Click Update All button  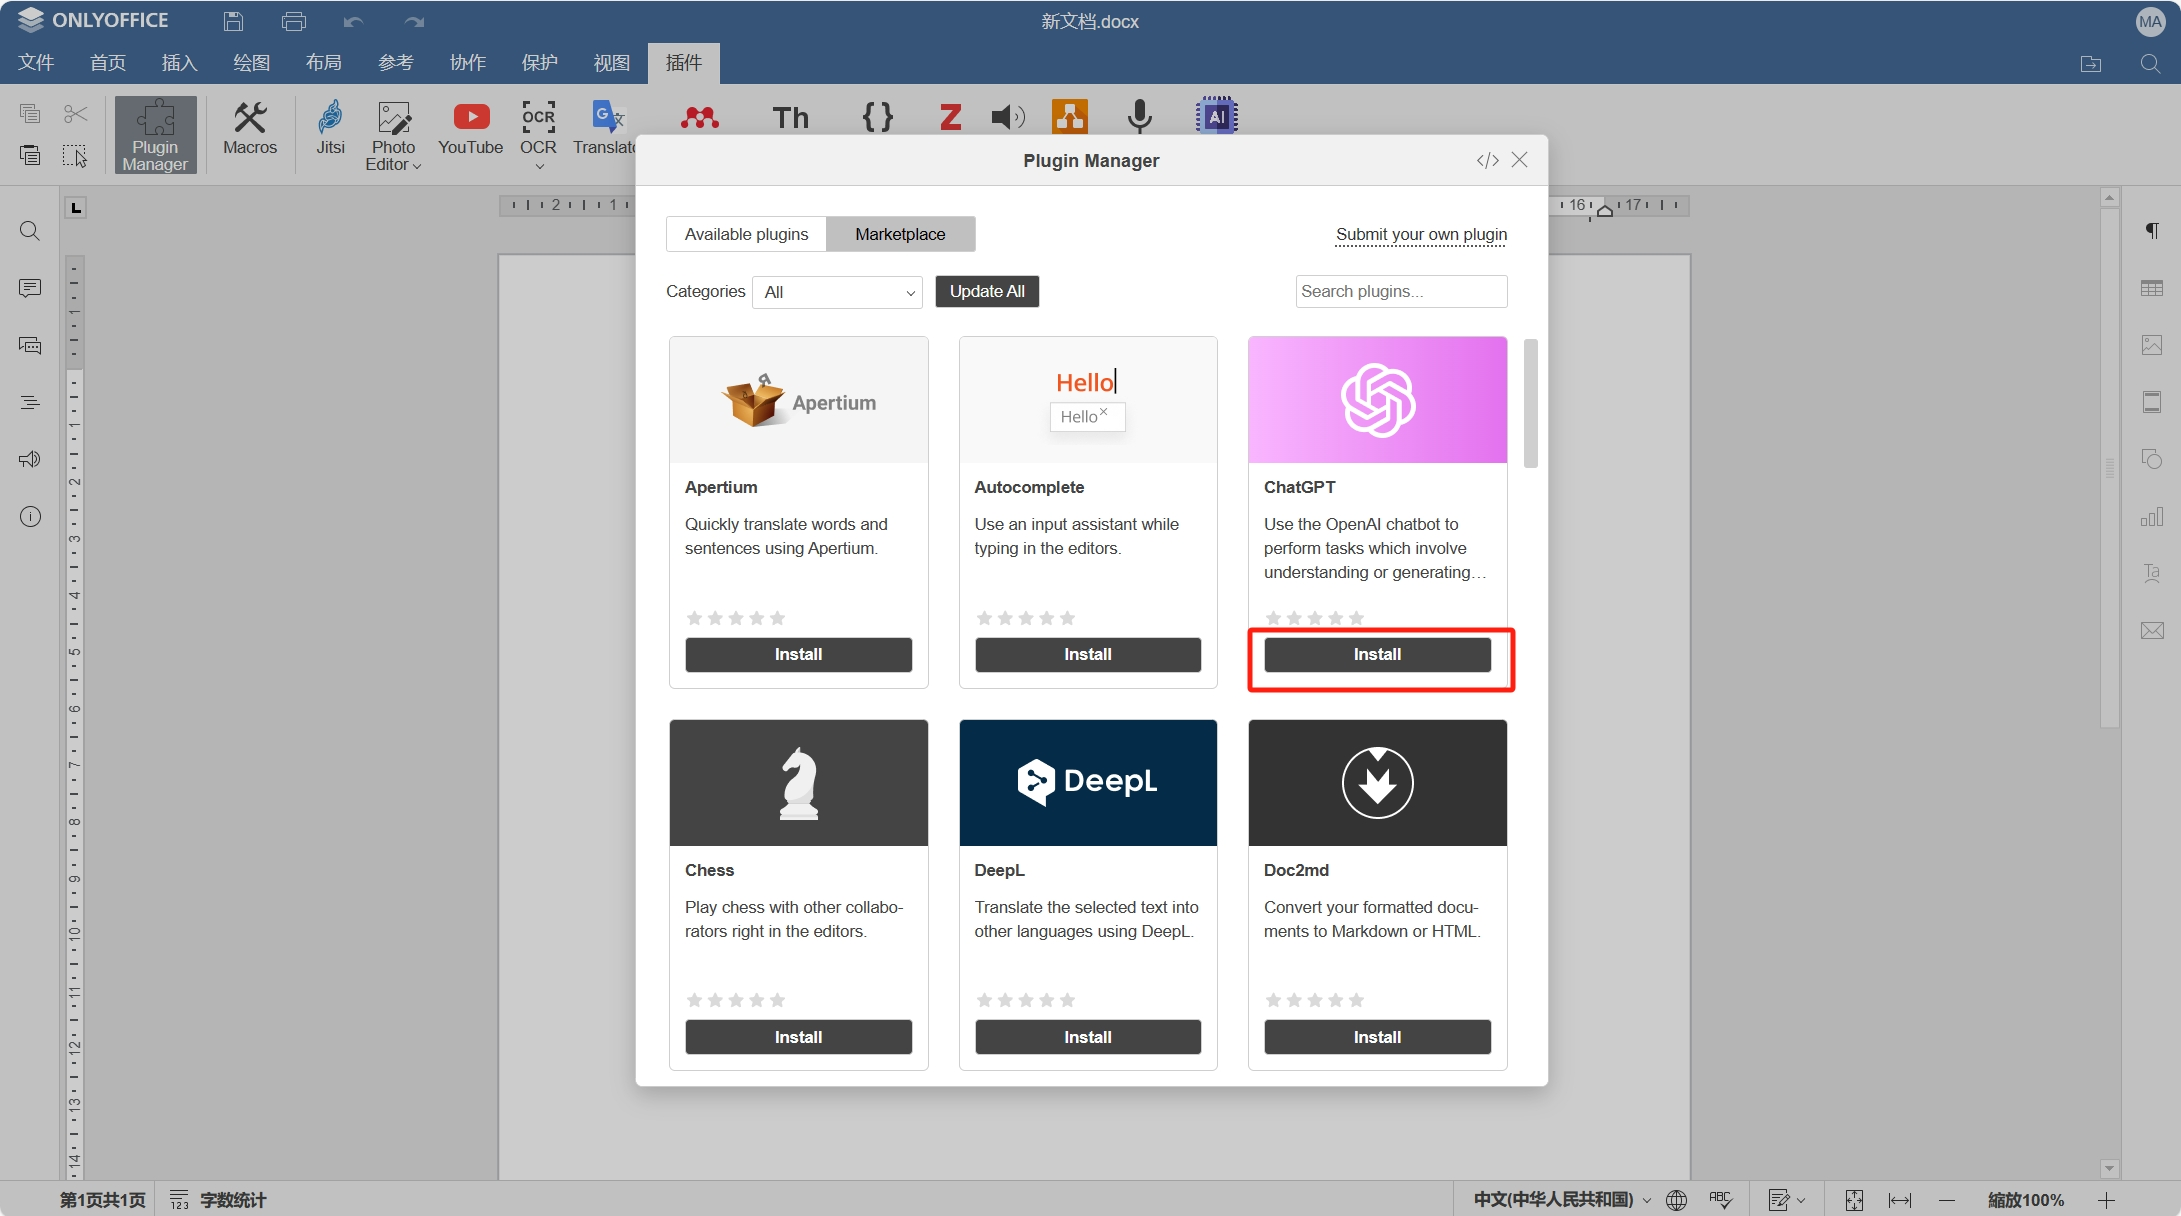[987, 291]
